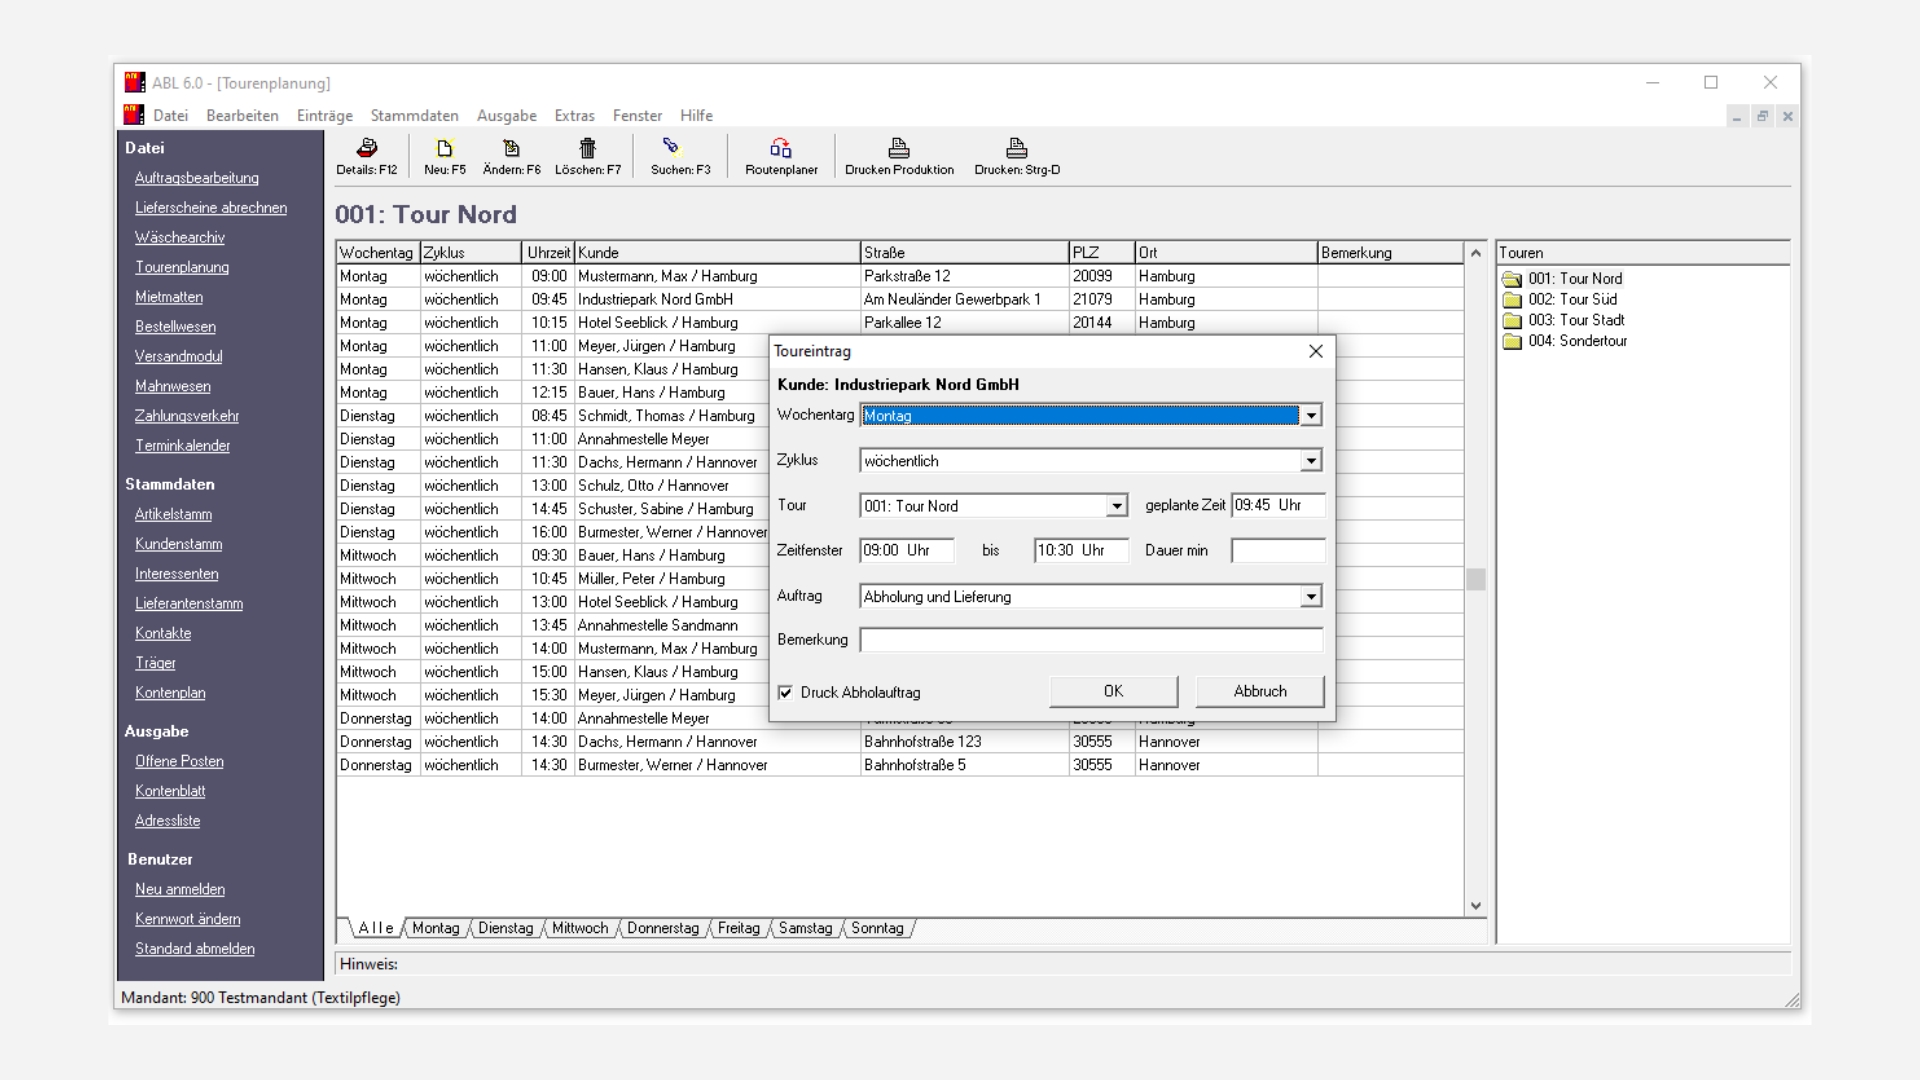Select folder icon of 001: Tour Nord

point(1512,279)
